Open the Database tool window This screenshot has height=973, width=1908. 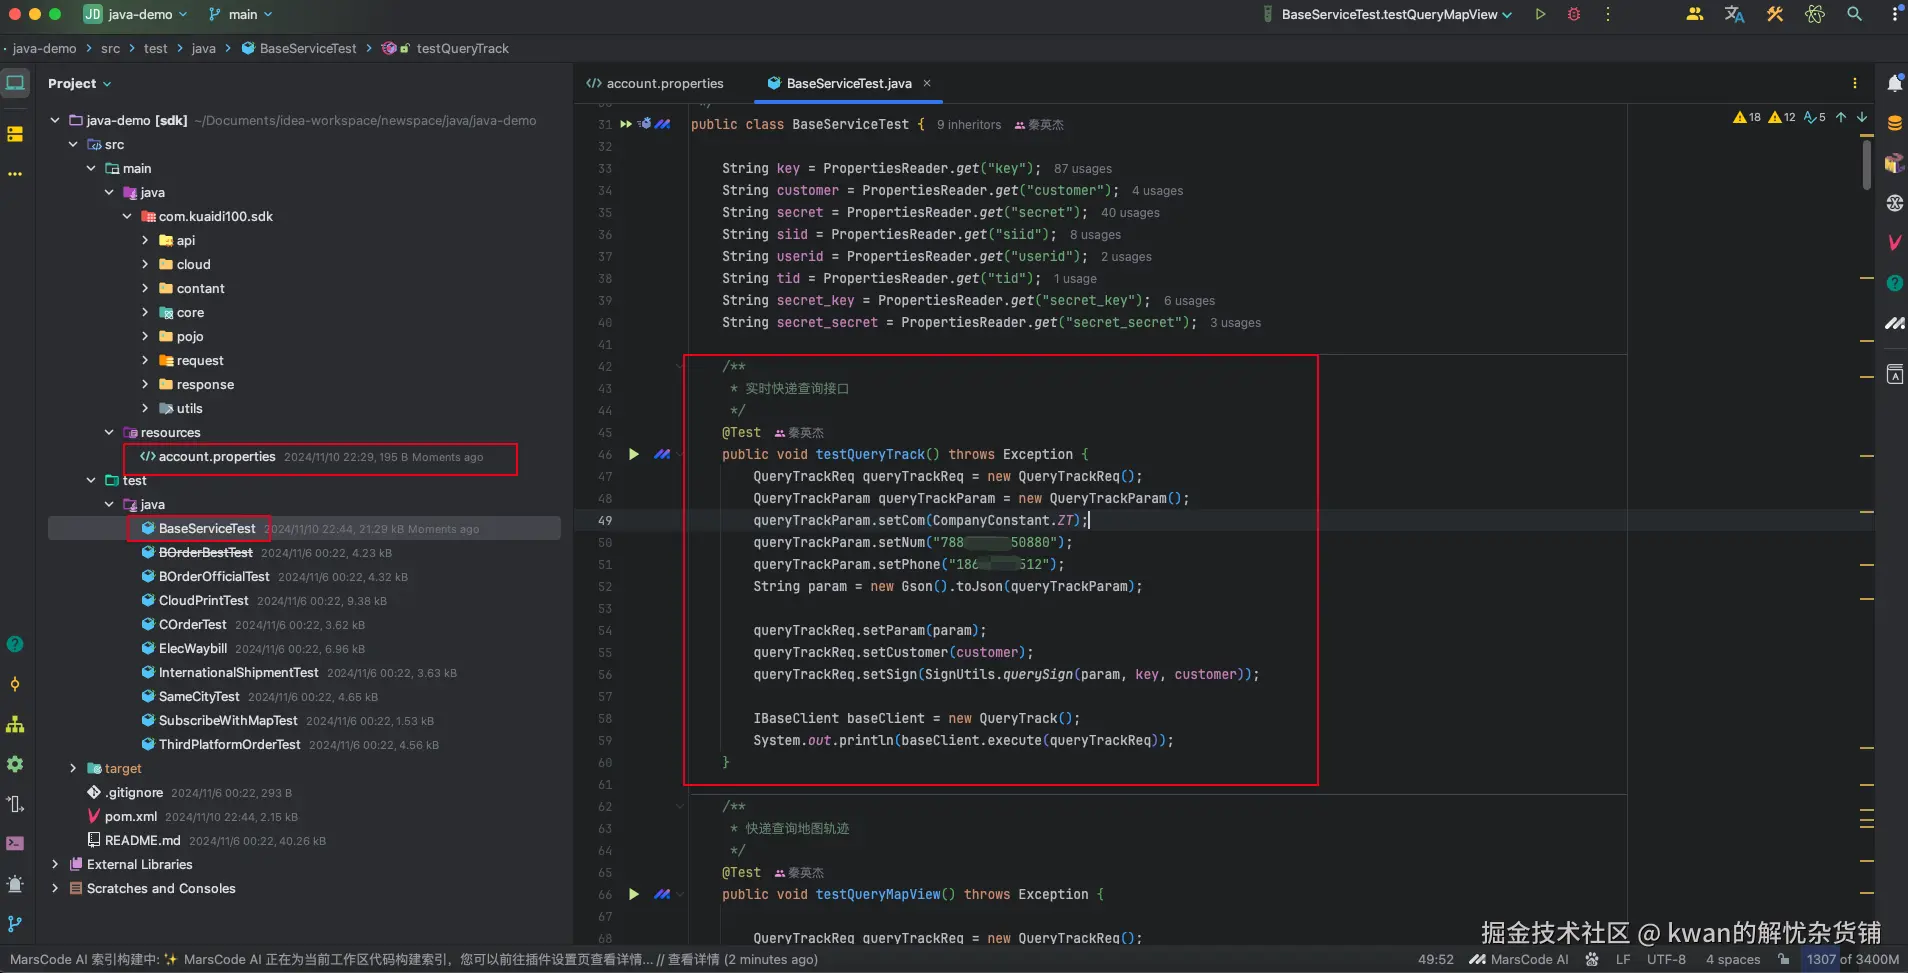point(1894,123)
